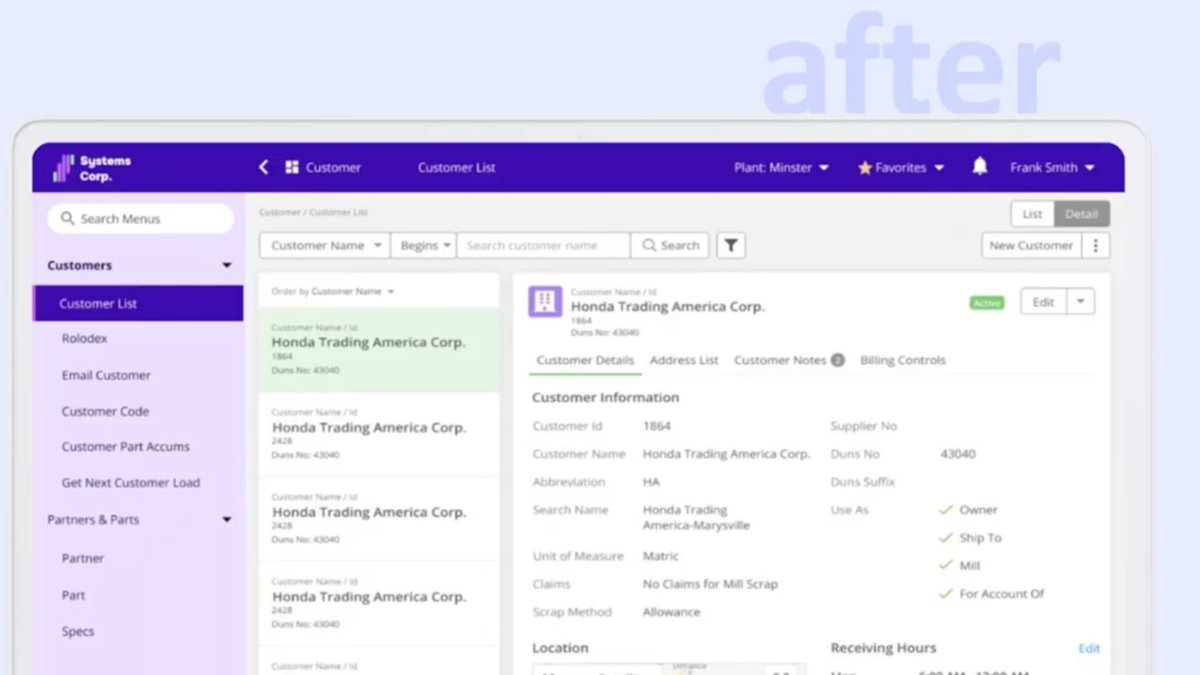The width and height of the screenshot is (1200, 675).
Task: Open the arrow next to Edit button
Action: pyautogui.click(x=1081, y=302)
